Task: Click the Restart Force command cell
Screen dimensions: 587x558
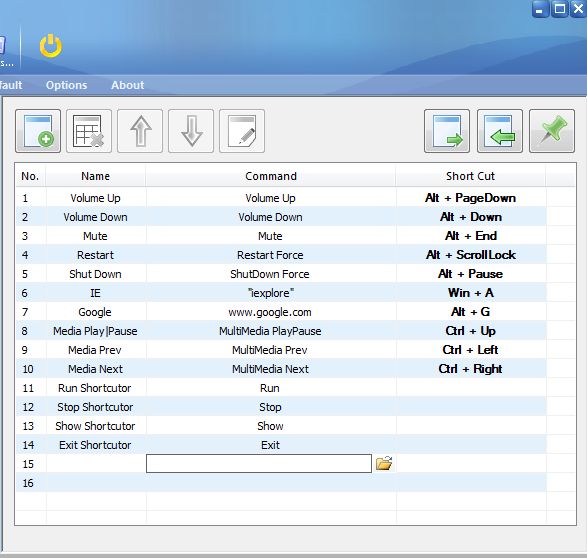Action: 271,255
